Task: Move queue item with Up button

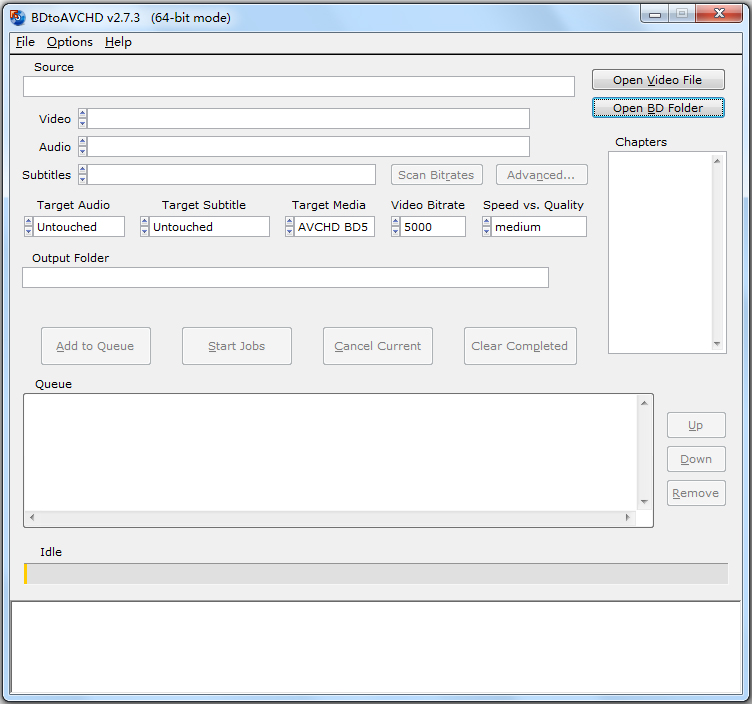Action: [x=696, y=425]
